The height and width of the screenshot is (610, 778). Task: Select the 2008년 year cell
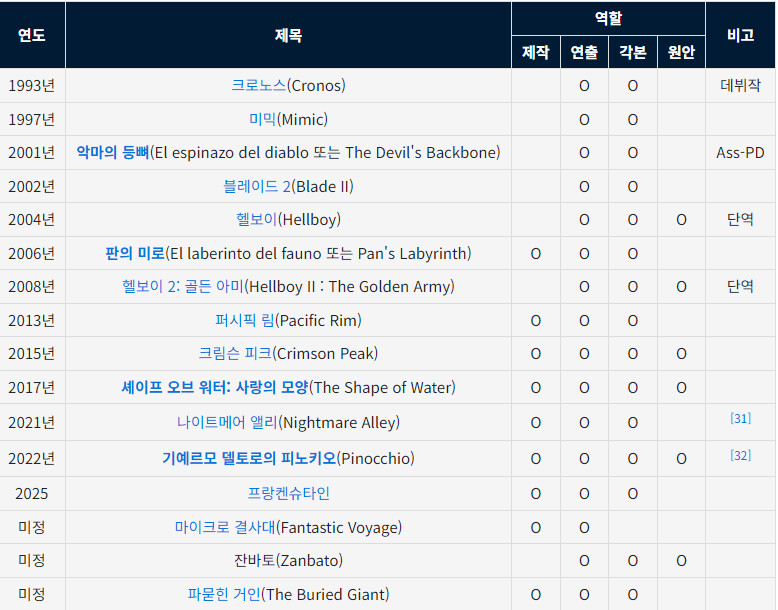coord(32,286)
